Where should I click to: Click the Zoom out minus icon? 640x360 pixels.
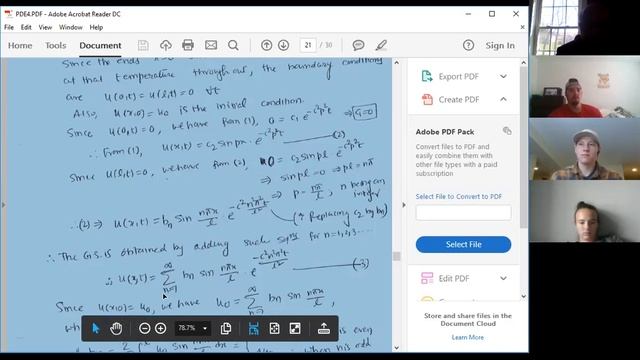click(x=144, y=328)
